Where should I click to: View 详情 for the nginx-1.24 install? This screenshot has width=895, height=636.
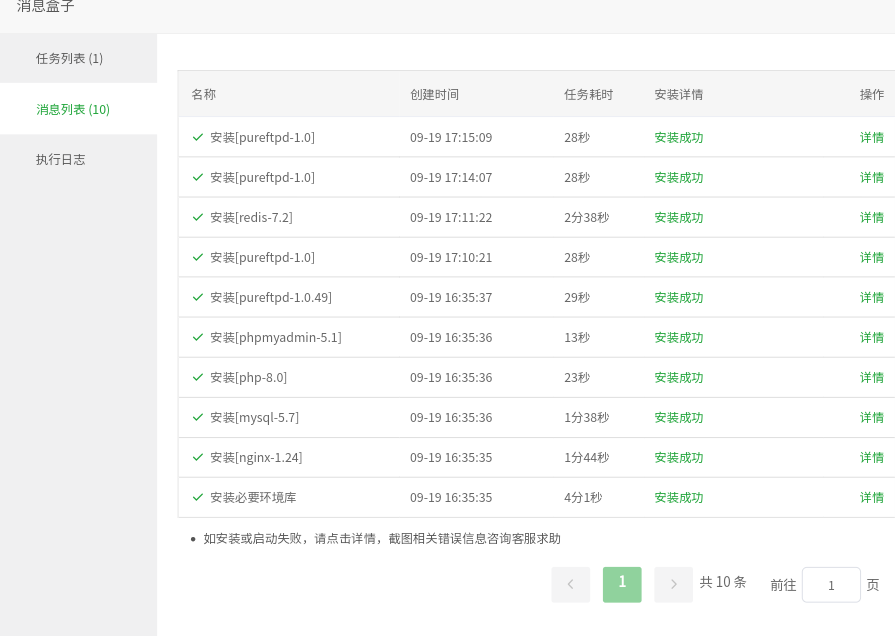coord(872,457)
